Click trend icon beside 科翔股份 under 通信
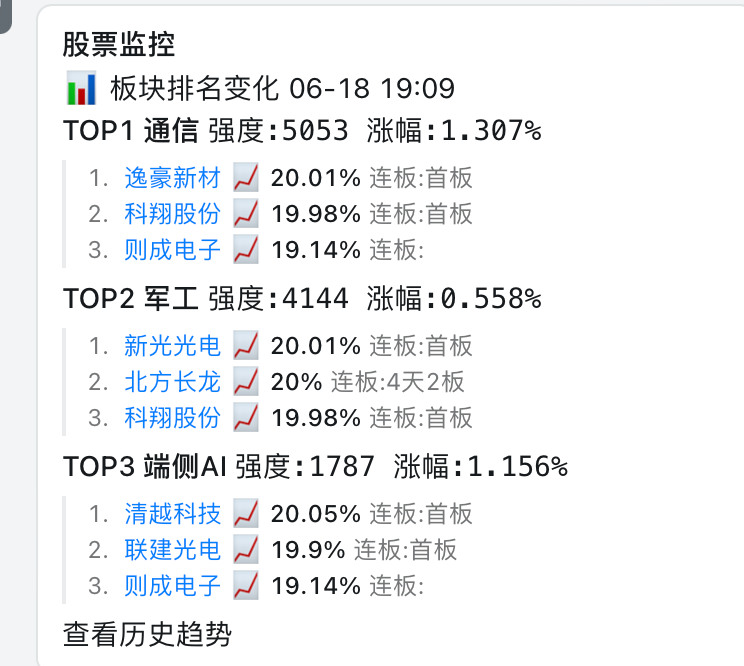Screen dimensions: 744x666 tap(246, 214)
